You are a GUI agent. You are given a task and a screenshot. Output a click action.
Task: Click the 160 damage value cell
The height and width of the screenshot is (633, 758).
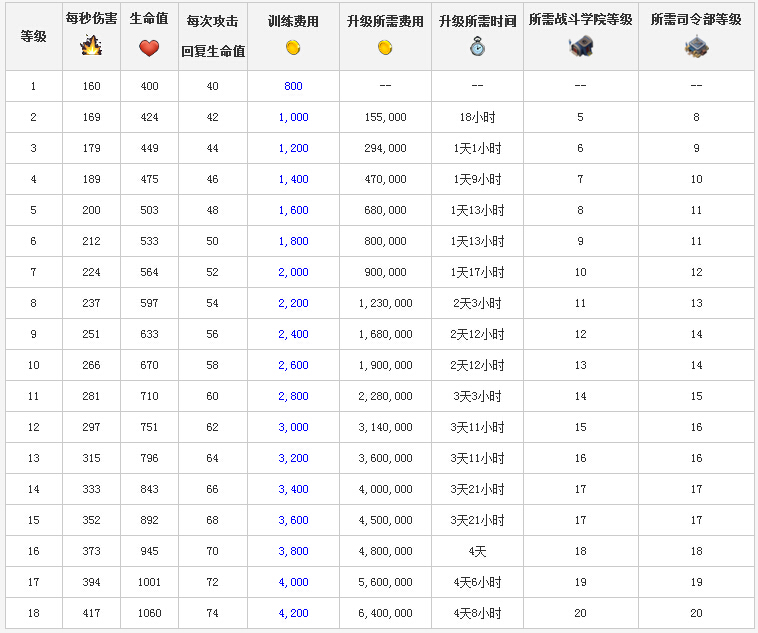click(91, 86)
